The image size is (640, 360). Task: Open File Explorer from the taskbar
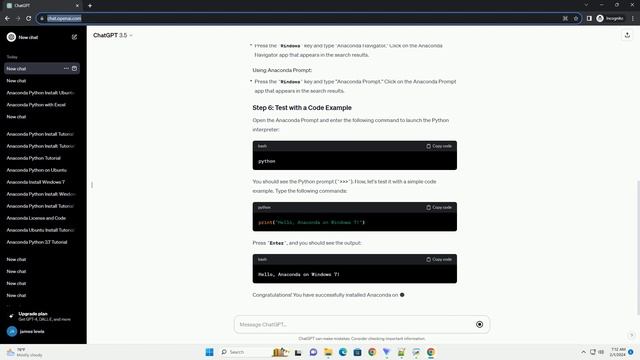coord(328,352)
